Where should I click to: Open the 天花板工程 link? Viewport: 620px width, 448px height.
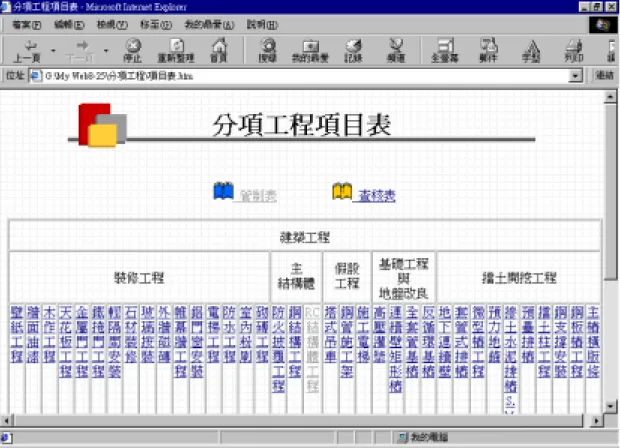click(x=66, y=341)
